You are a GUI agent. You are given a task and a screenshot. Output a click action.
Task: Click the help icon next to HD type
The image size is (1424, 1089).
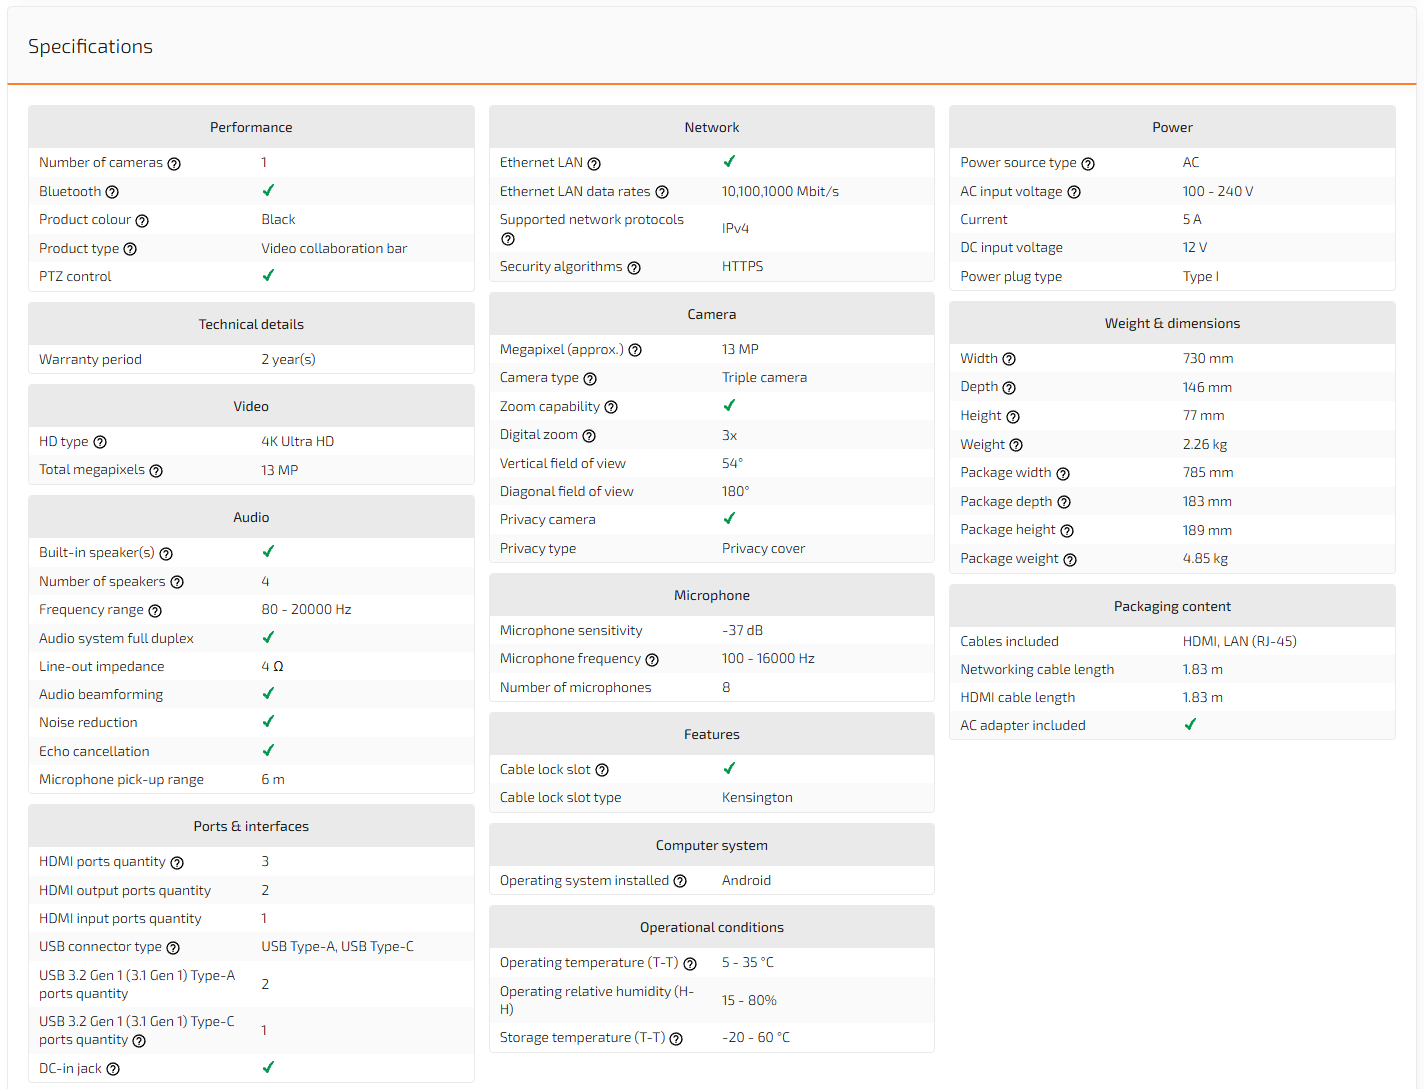click(x=100, y=442)
